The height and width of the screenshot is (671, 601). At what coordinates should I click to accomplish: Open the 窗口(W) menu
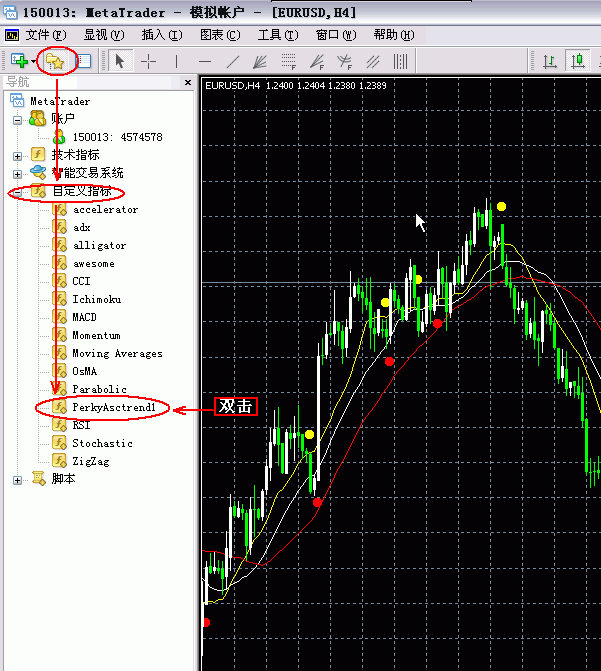click(336, 35)
